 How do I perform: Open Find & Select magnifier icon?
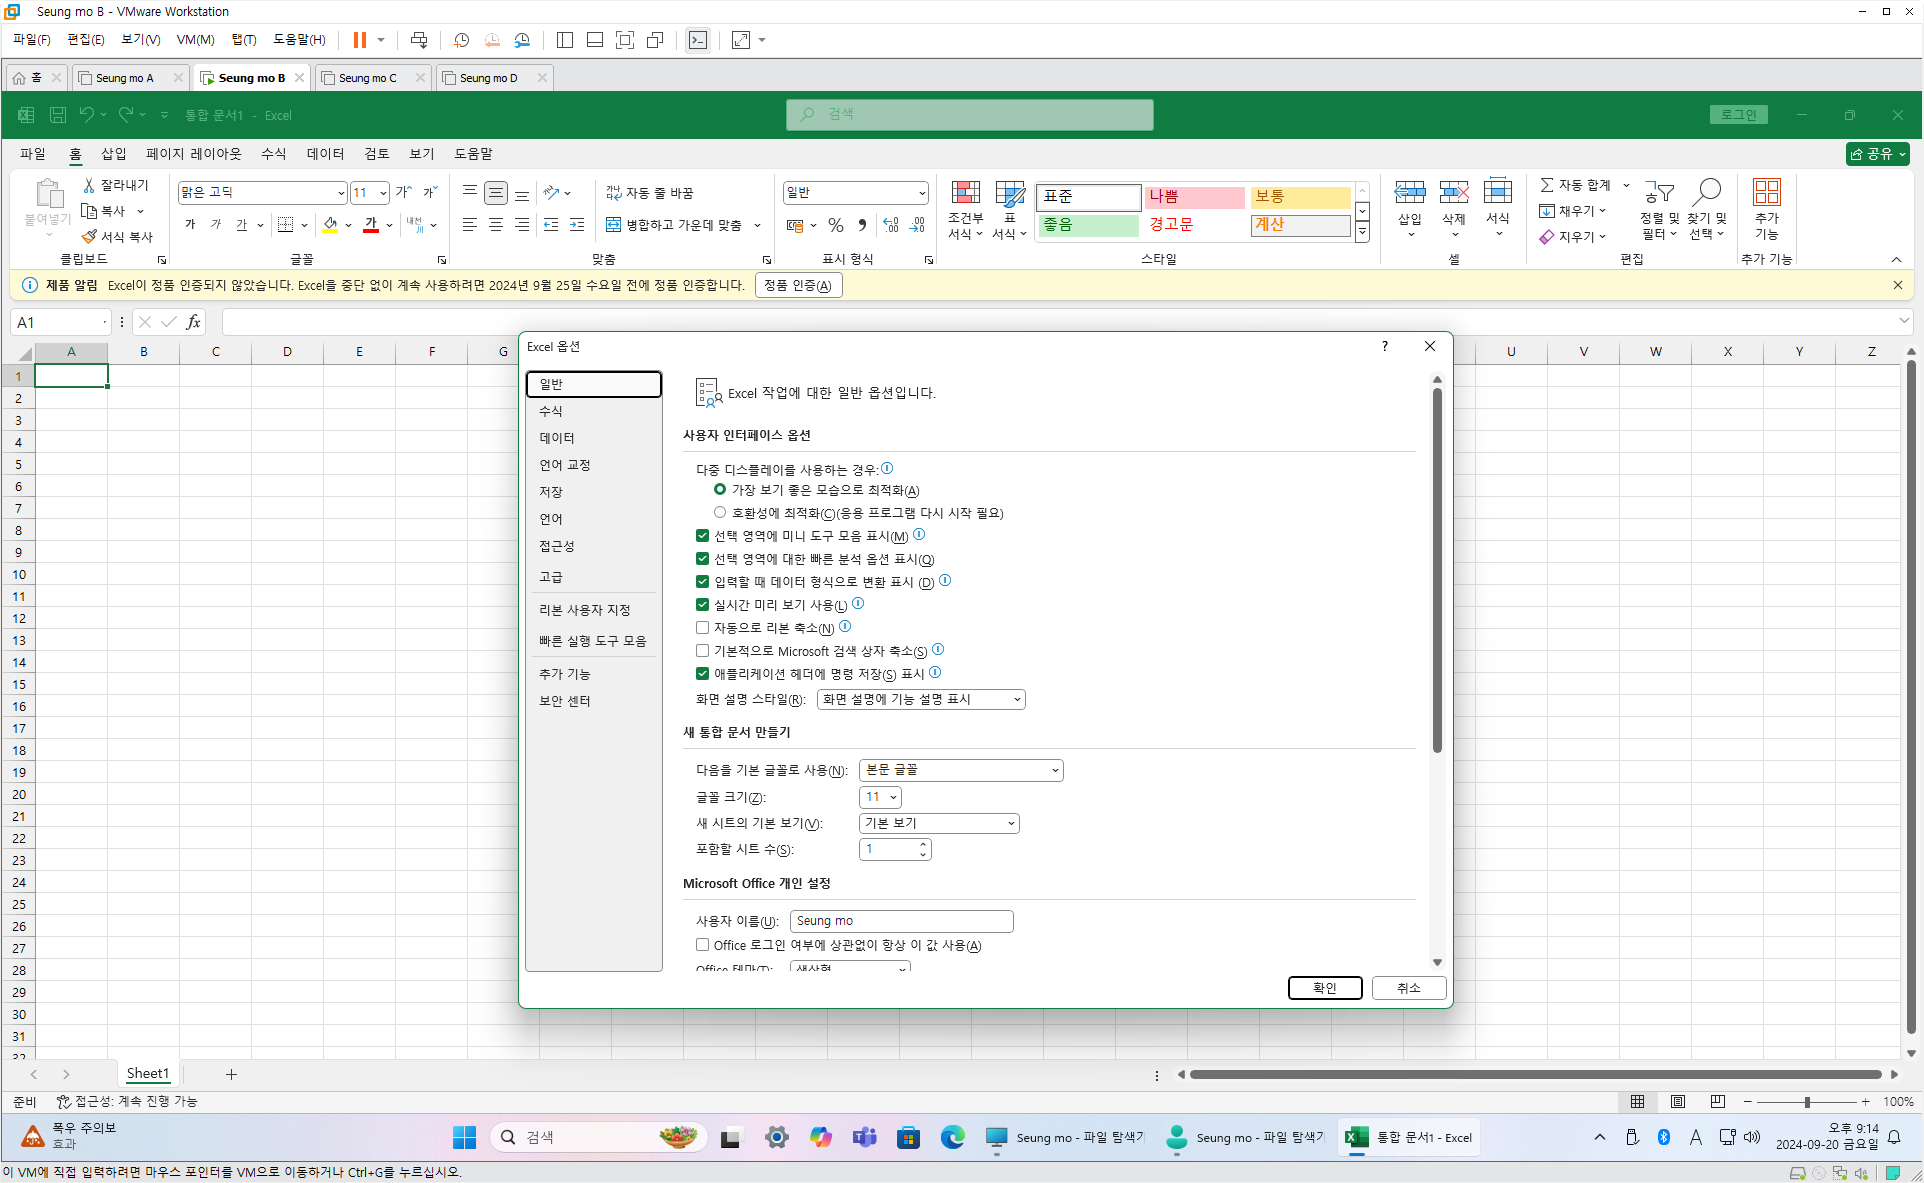coord(1706,192)
